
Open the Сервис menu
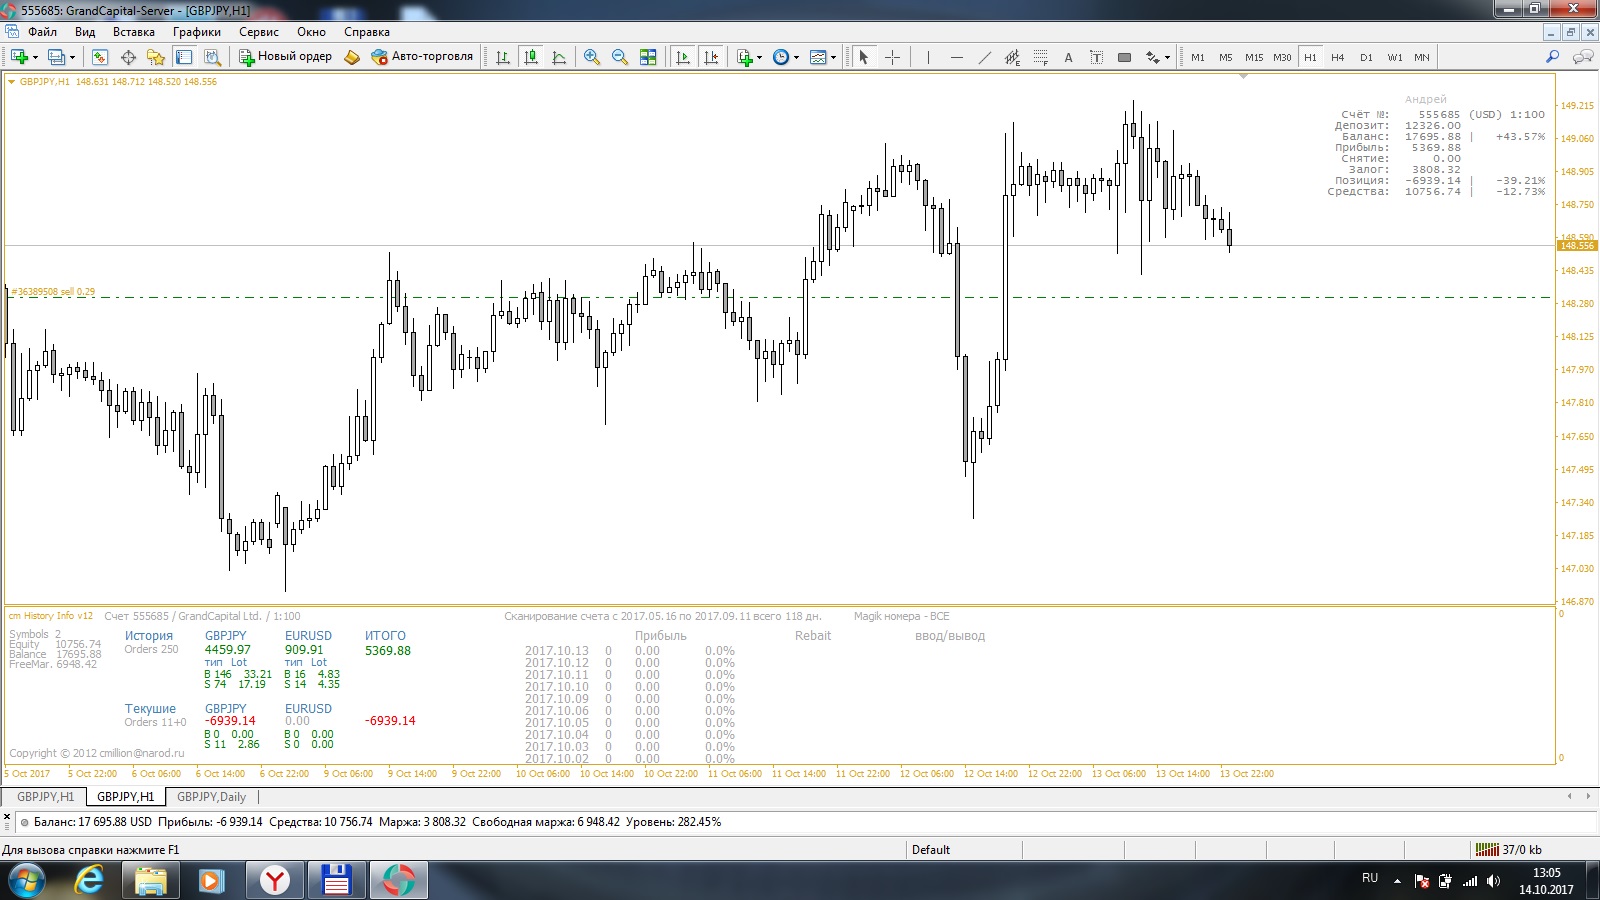[258, 32]
